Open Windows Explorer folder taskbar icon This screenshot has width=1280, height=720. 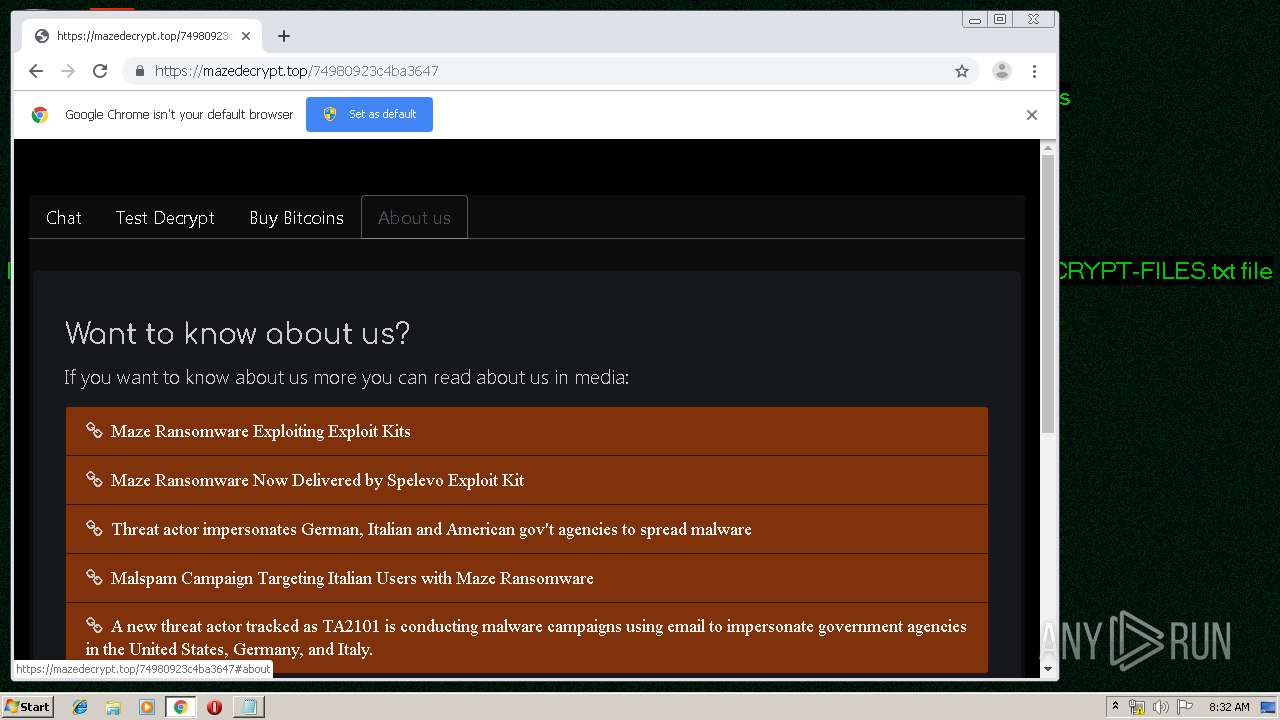[113, 707]
